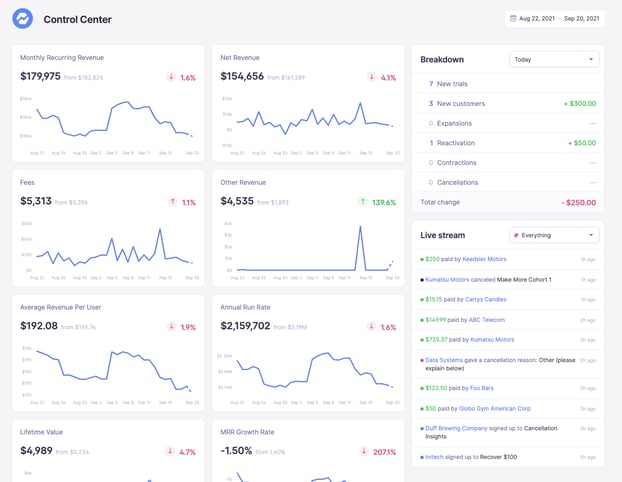Select the '0 Contractions' breakdown row
The height and width of the screenshot is (482, 622).
pos(508,163)
